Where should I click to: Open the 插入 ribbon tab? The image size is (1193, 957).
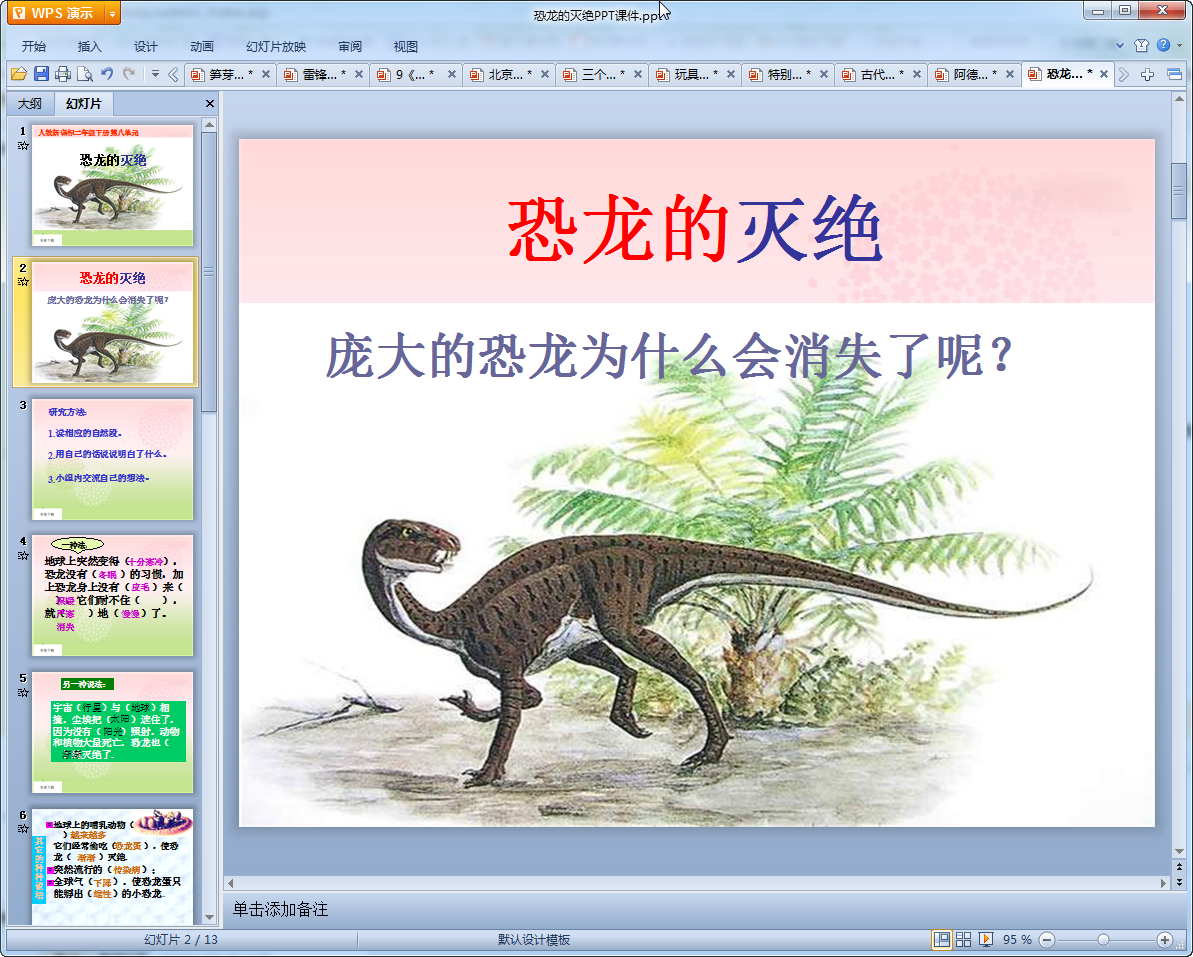(x=90, y=46)
